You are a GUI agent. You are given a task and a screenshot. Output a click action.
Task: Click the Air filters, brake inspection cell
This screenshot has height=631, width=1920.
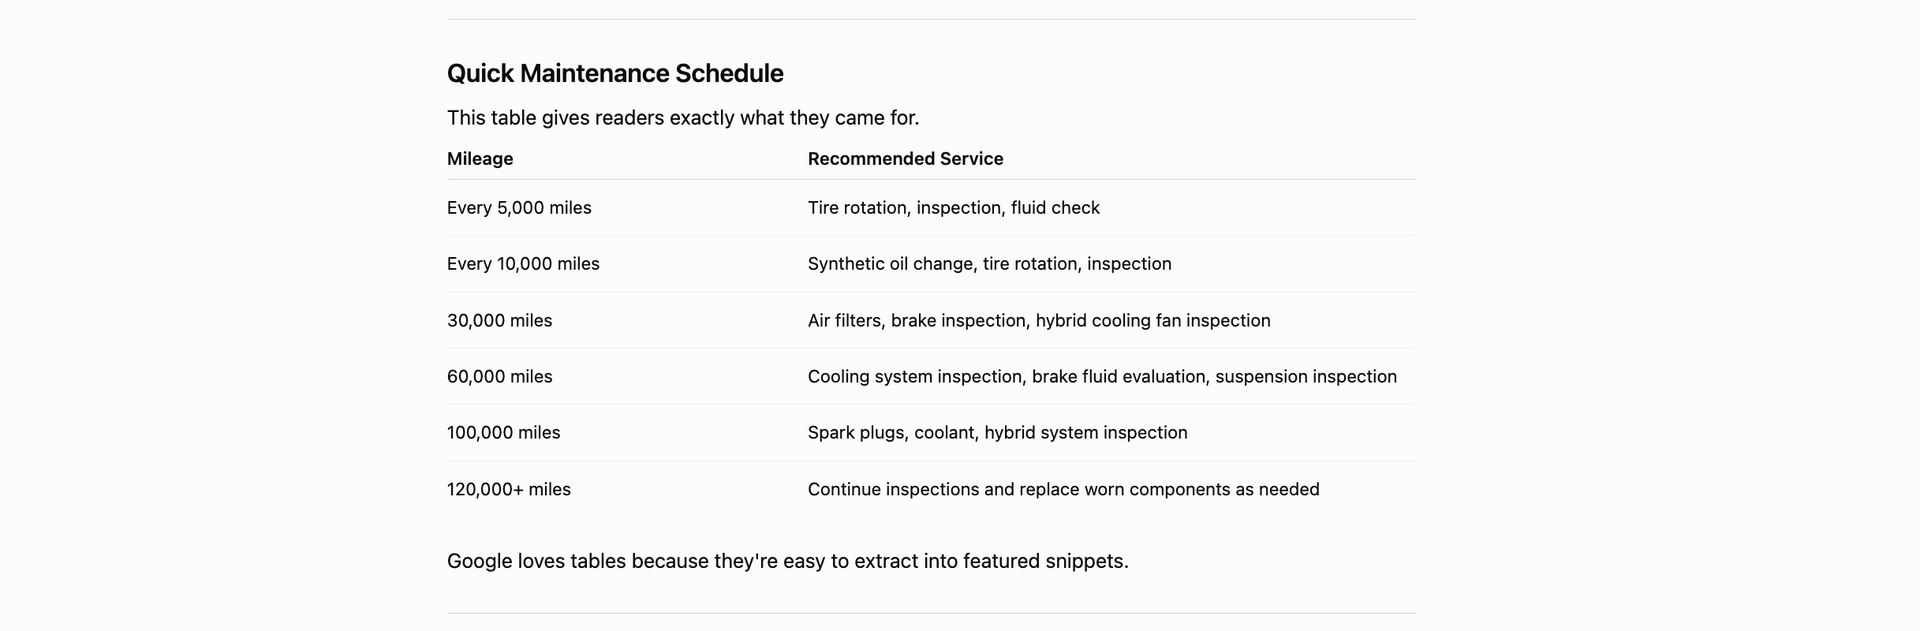(1039, 321)
